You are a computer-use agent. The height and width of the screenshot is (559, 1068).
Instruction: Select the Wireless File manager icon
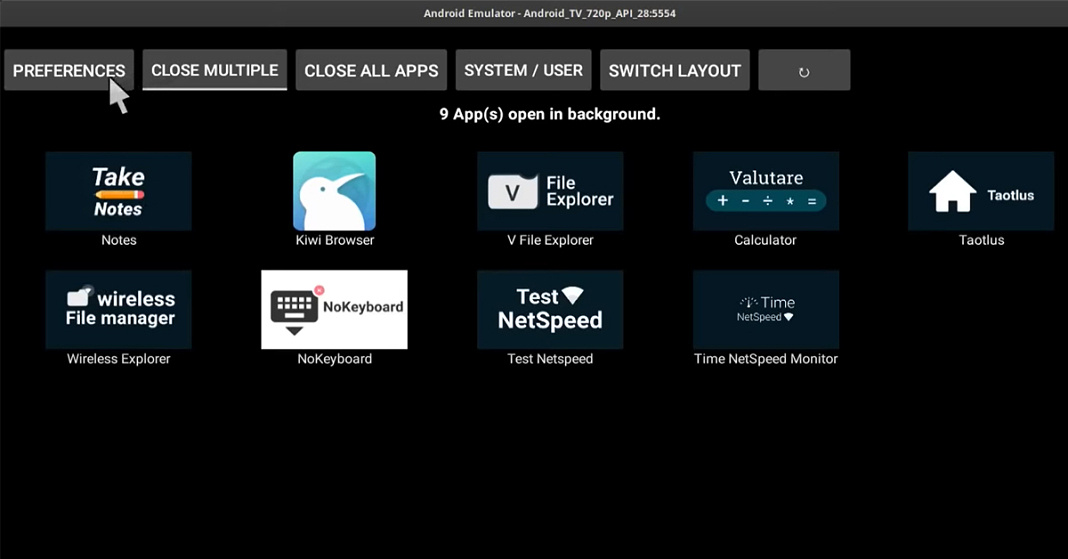click(x=119, y=310)
